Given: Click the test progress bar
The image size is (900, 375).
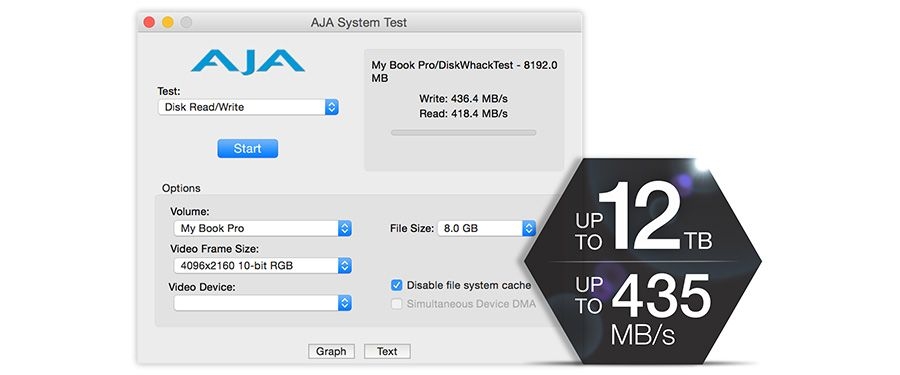Looking at the screenshot, I should click(464, 133).
